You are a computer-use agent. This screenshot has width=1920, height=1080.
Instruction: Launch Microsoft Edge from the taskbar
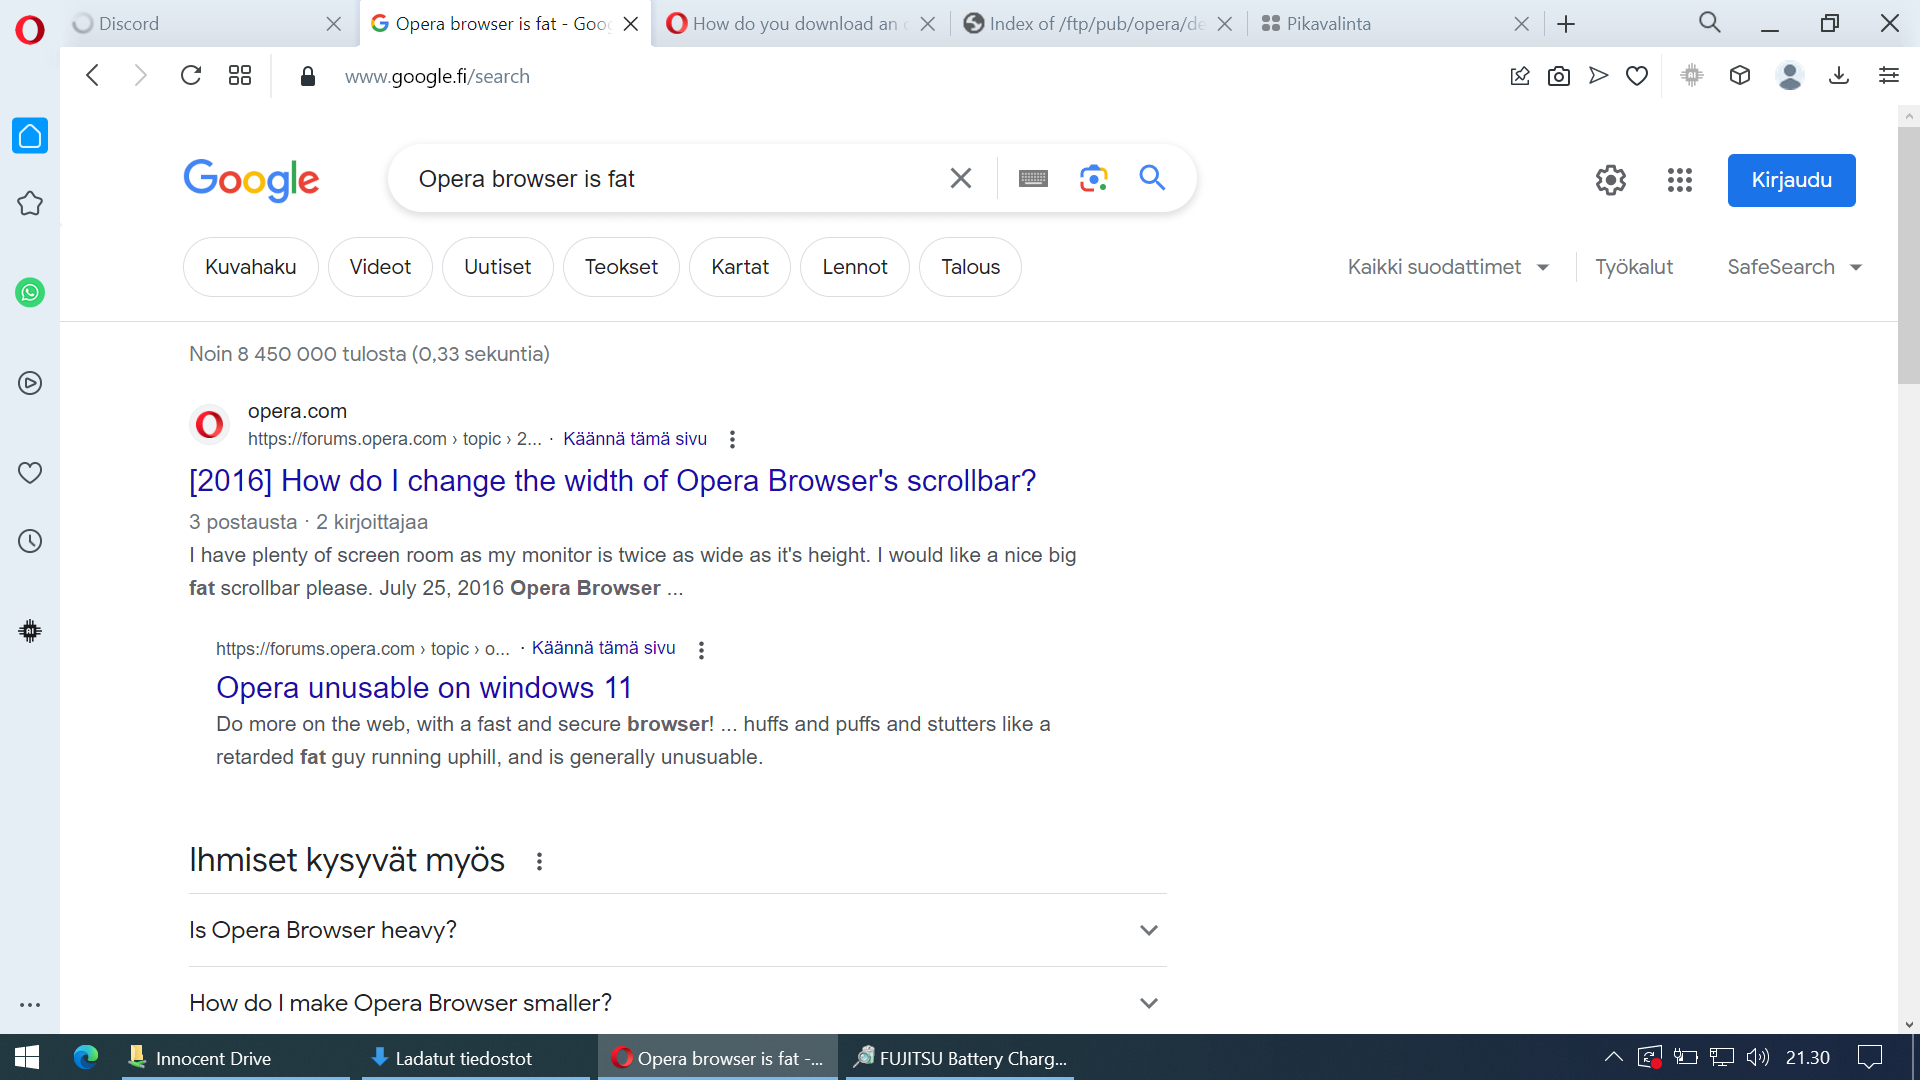(x=86, y=1057)
